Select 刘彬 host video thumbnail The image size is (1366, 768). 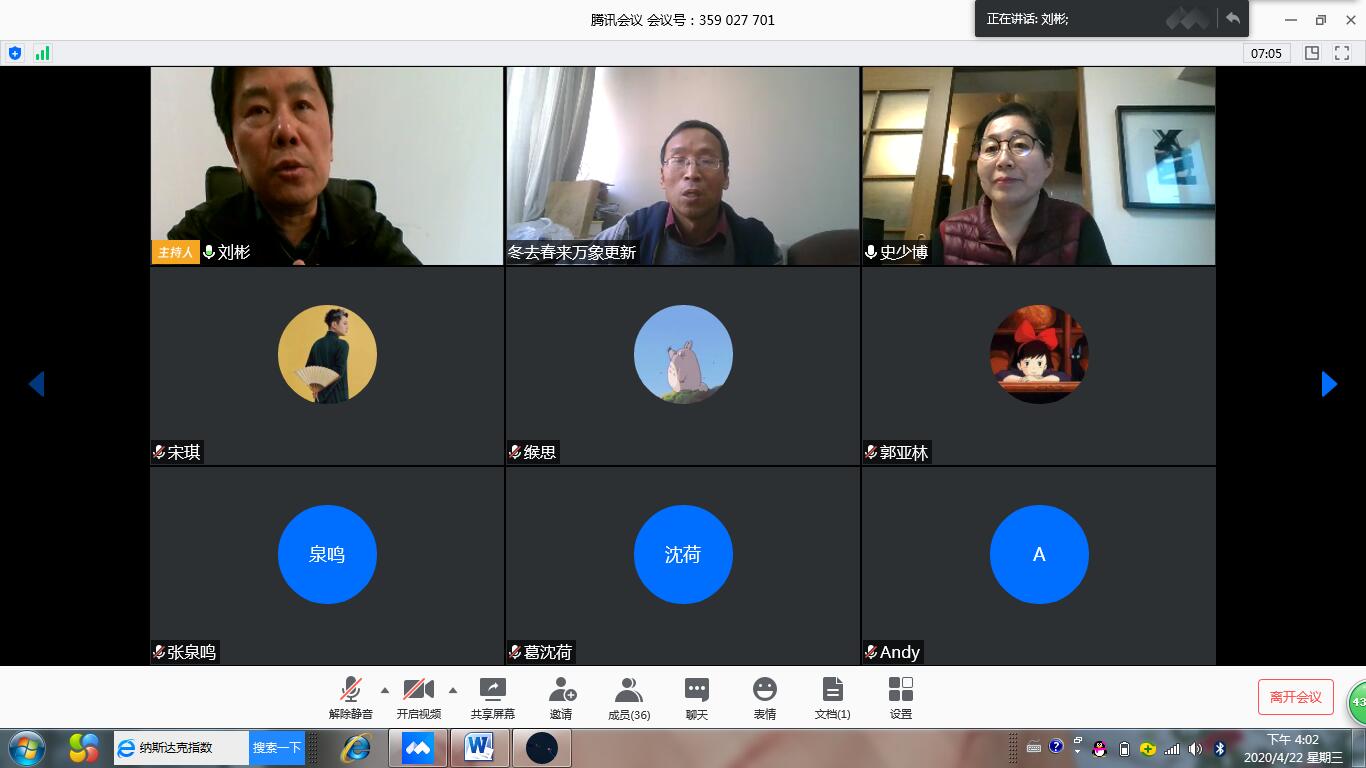(327, 166)
